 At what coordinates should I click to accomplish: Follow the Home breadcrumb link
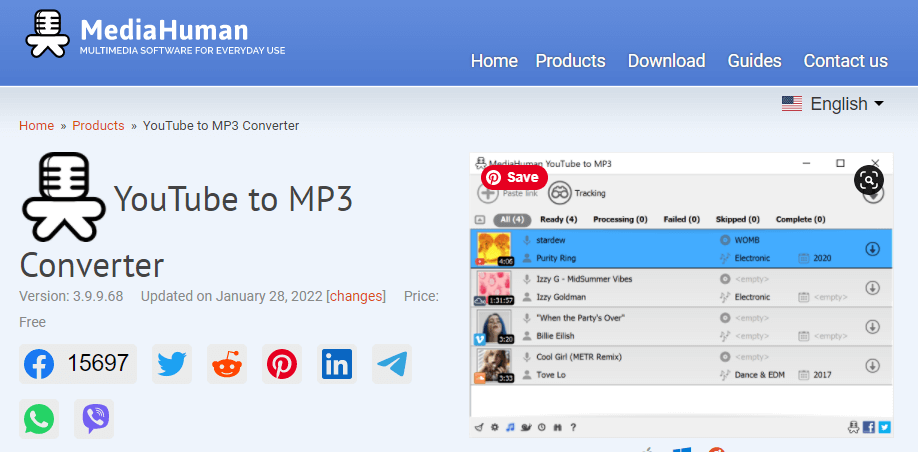pos(36,126)
